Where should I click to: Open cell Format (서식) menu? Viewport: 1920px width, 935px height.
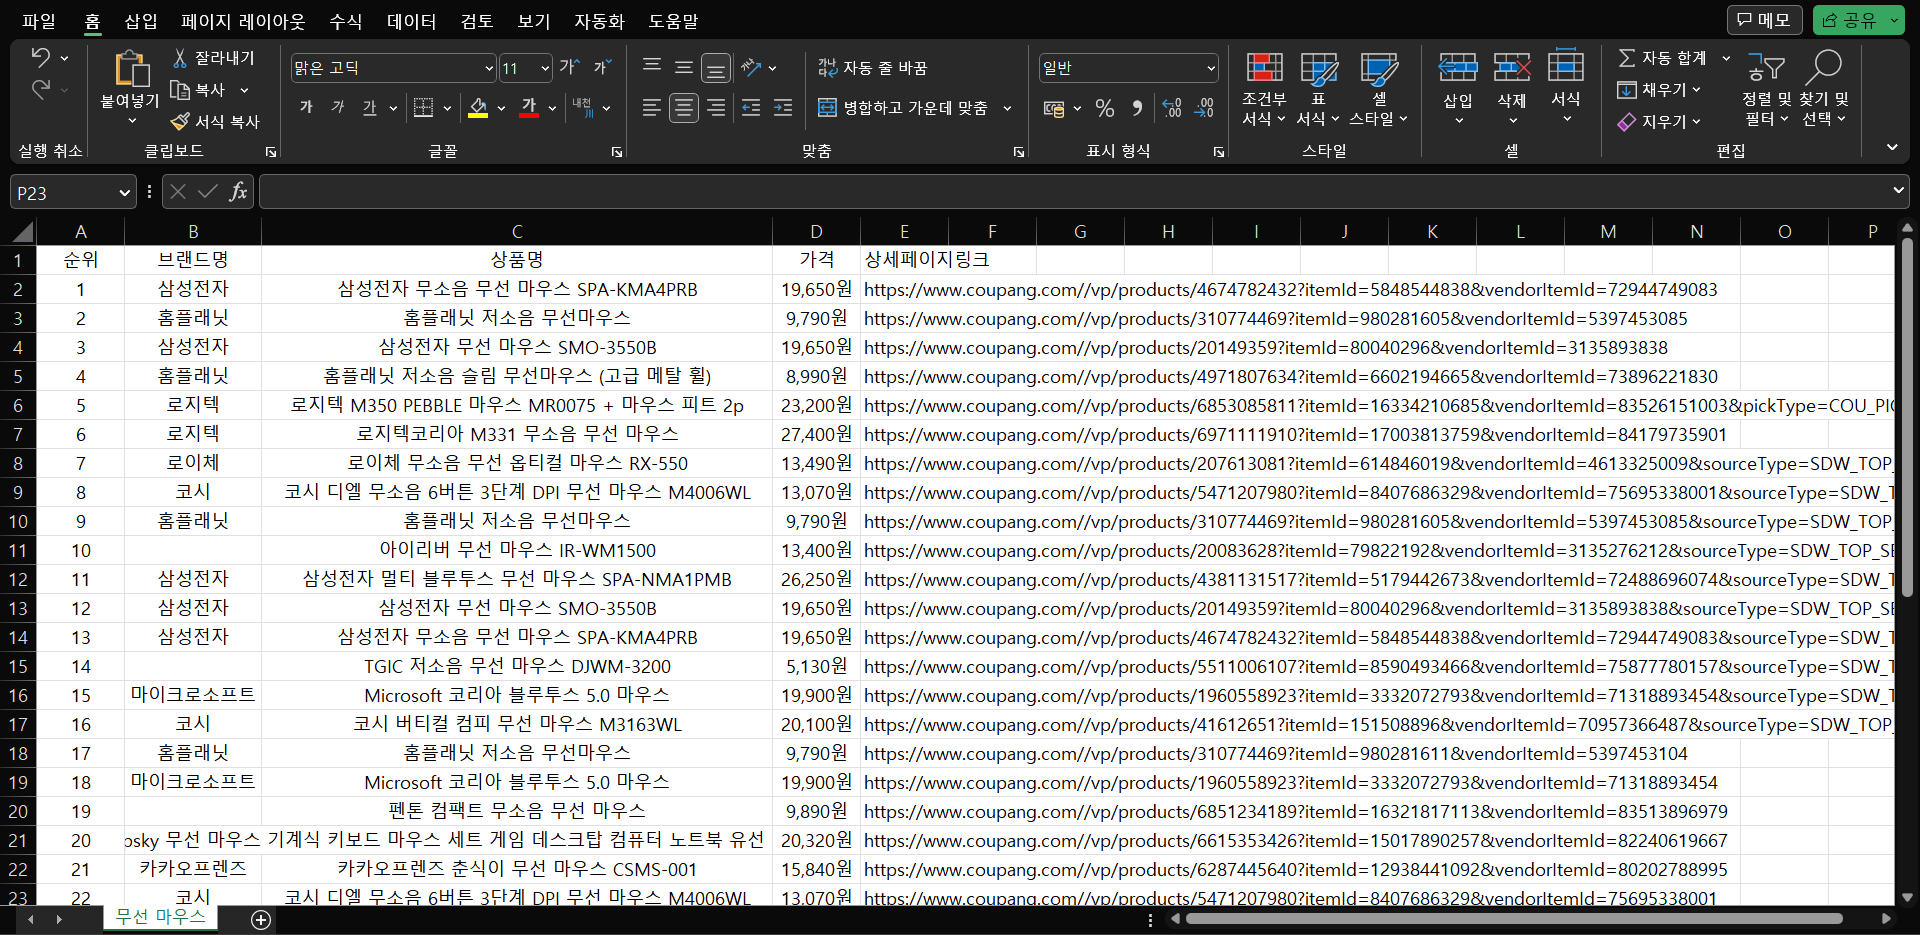click(1566, 88)
